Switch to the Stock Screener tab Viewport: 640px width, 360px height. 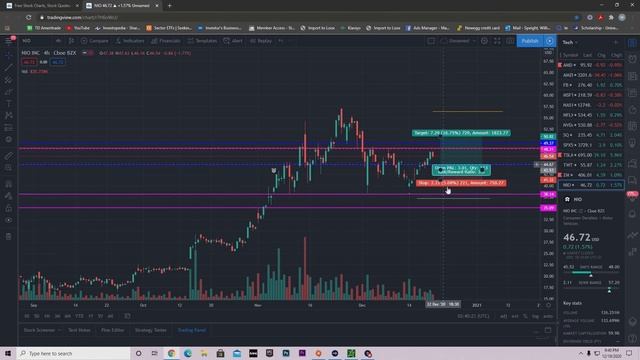(39, 330)
